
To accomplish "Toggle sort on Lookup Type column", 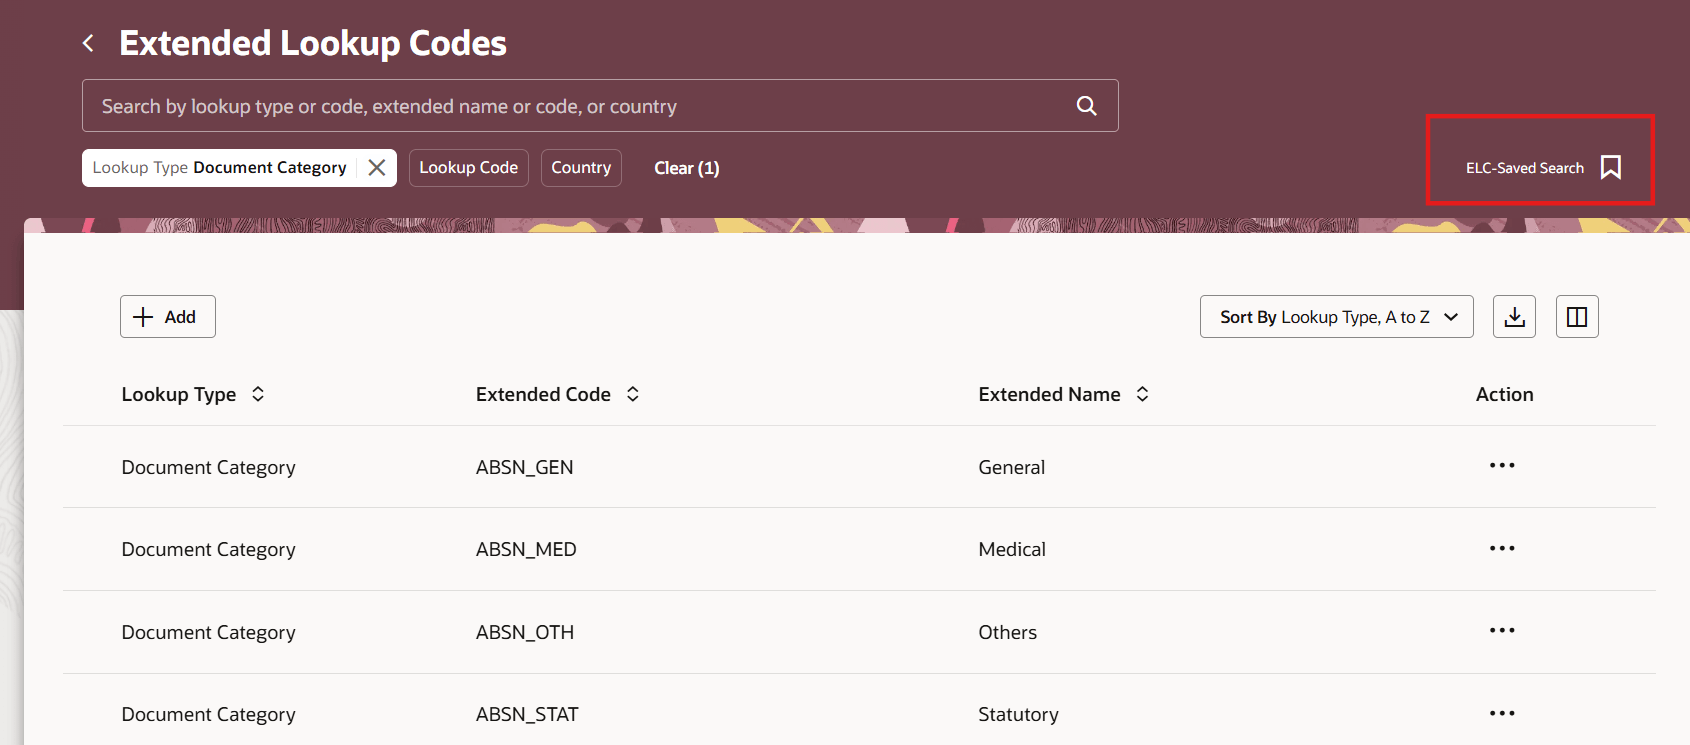I will pos(258,394).
